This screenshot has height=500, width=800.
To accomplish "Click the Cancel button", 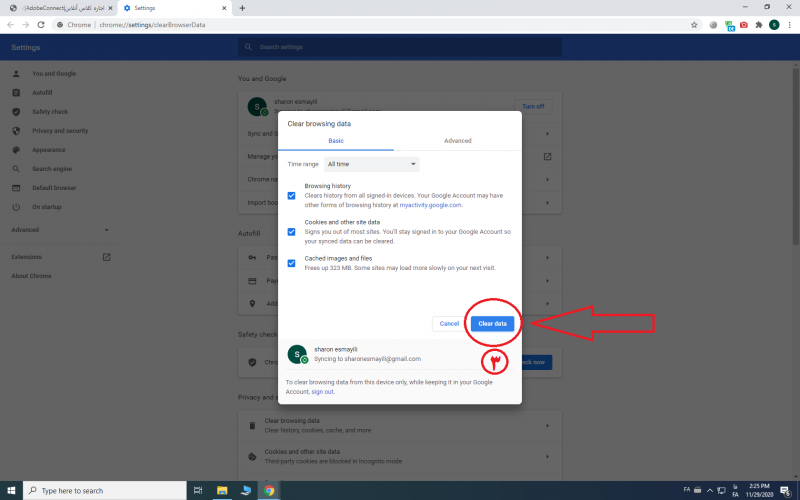I will click(x=449, y=323).
